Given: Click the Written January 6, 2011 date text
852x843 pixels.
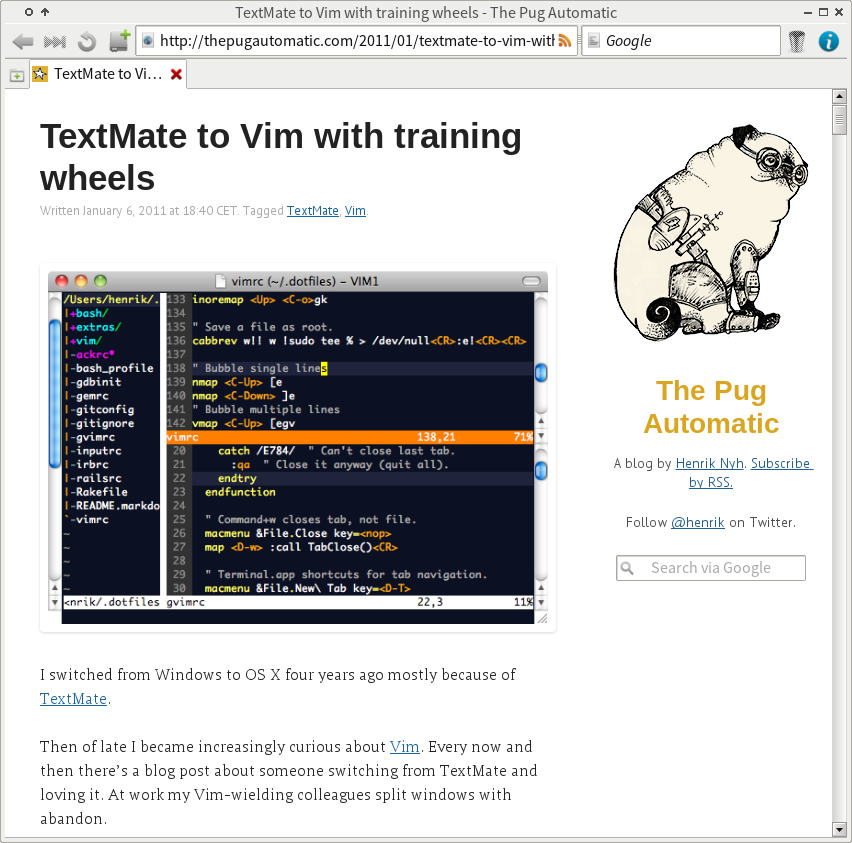Looking at the screenshot, I should click(x=139, y=211).
